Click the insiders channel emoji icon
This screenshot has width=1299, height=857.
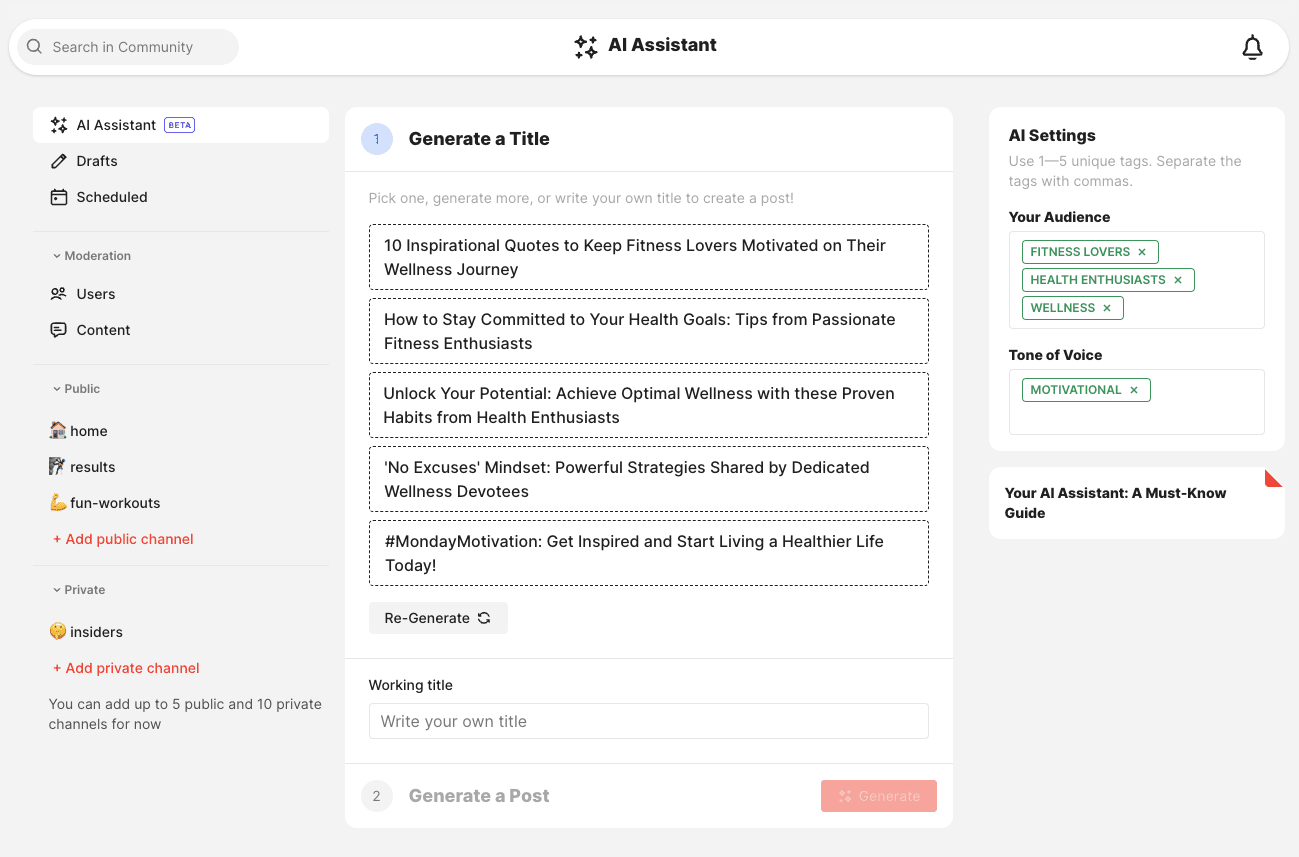click(x=57, y=631)
